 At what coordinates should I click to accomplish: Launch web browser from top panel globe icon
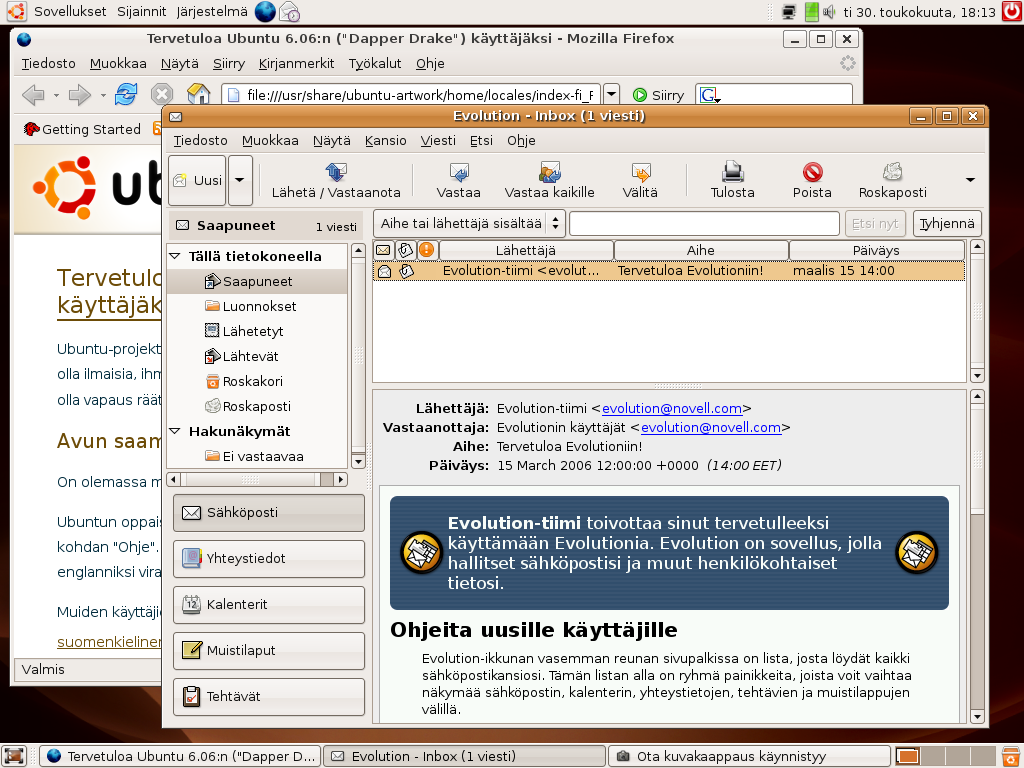(264, 11)
